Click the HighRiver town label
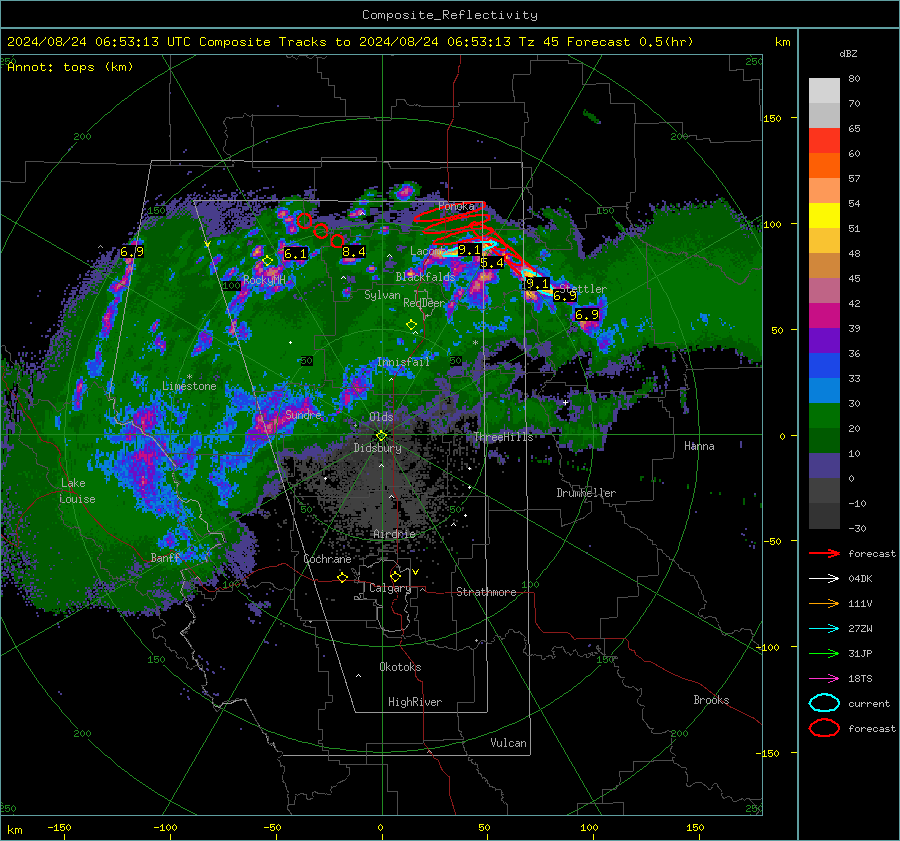 (415, 702)
